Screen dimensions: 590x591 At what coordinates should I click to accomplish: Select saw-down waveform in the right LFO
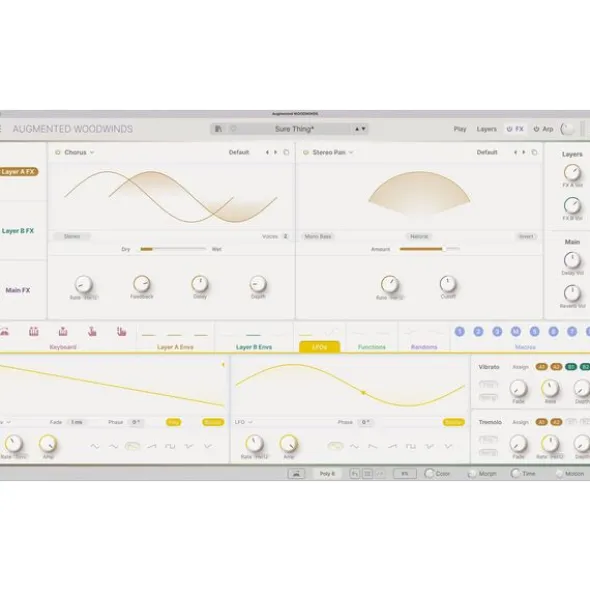373,446
